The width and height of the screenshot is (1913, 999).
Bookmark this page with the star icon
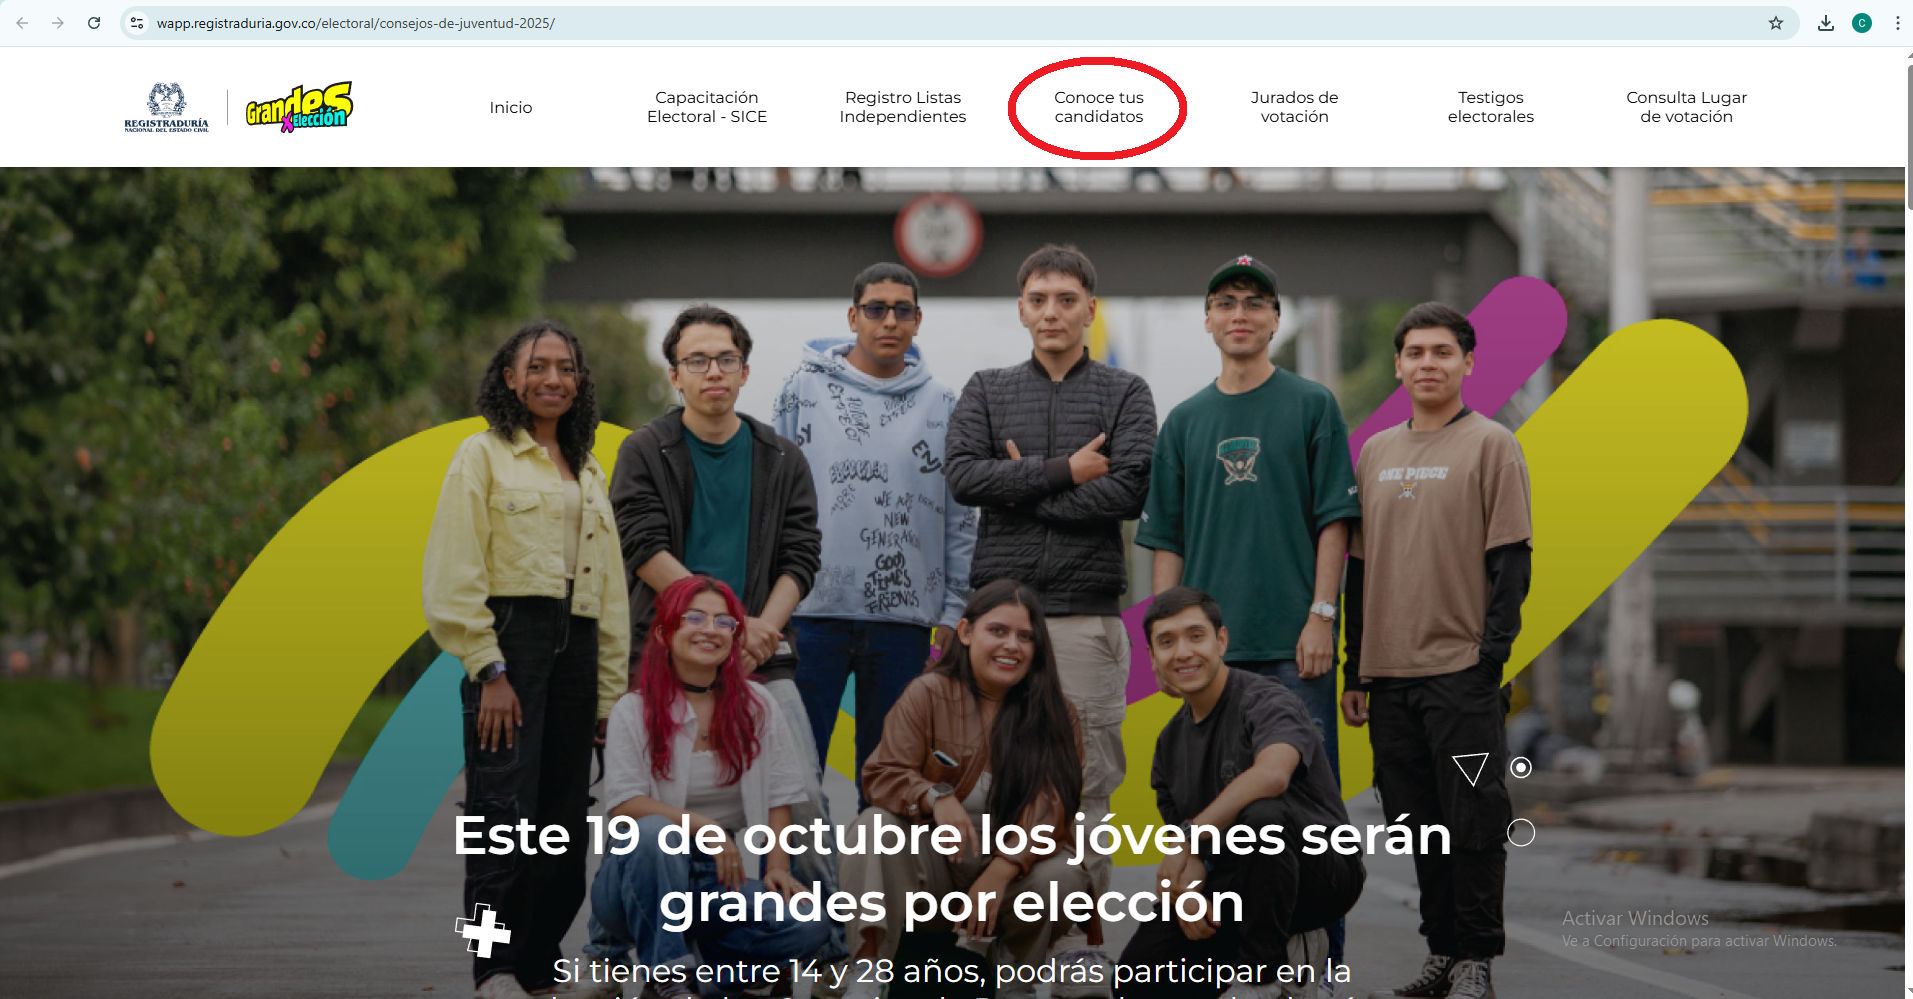point(1776,23)
